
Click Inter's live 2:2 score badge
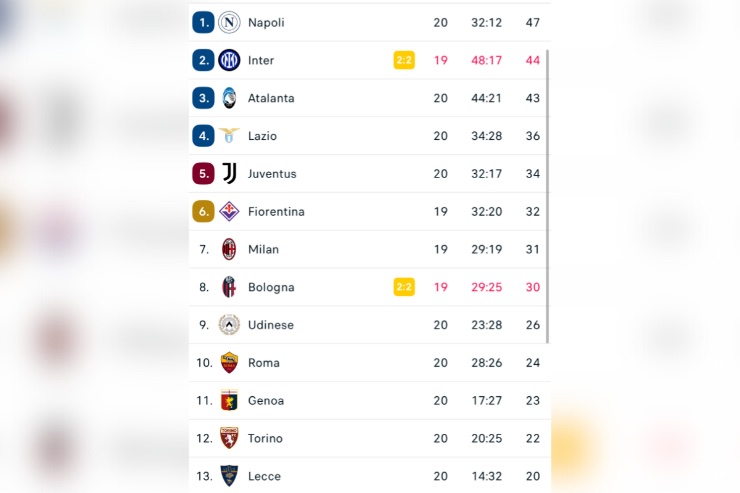[x=404, y=60]
